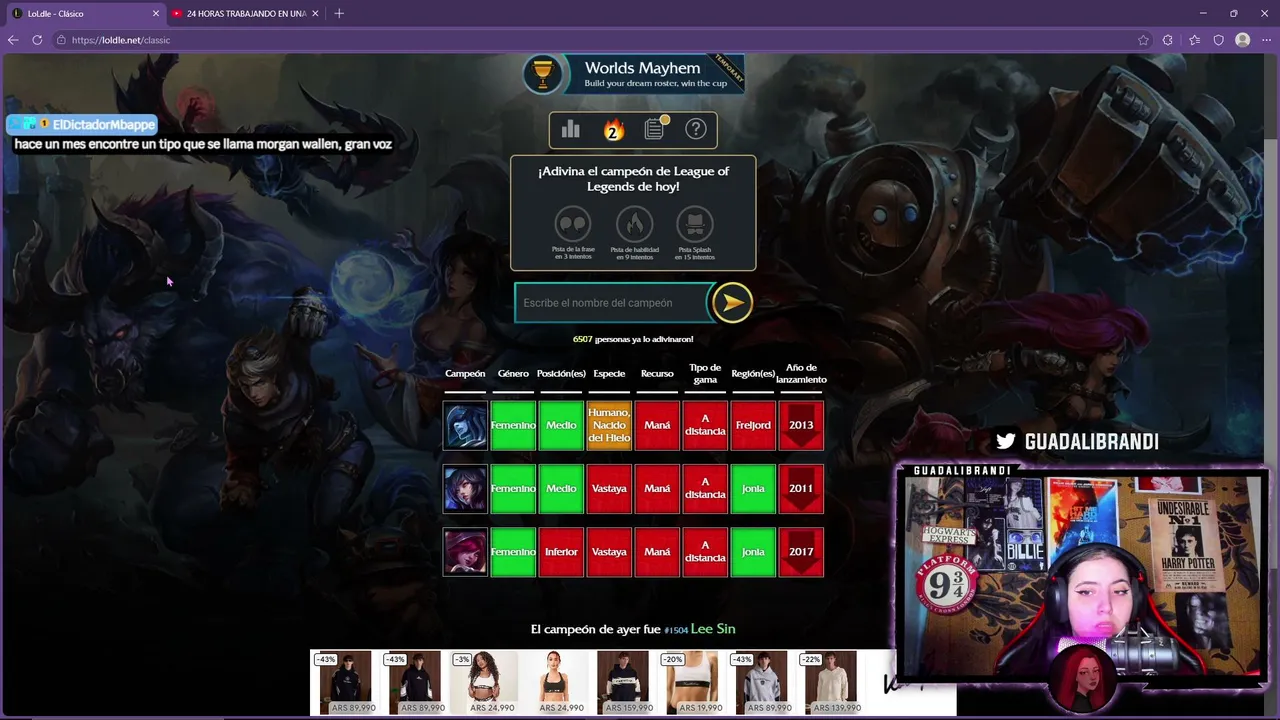Click the red Inferior position cell
The height and width of the screenshot is (720, 1280).
coord(561,552)
